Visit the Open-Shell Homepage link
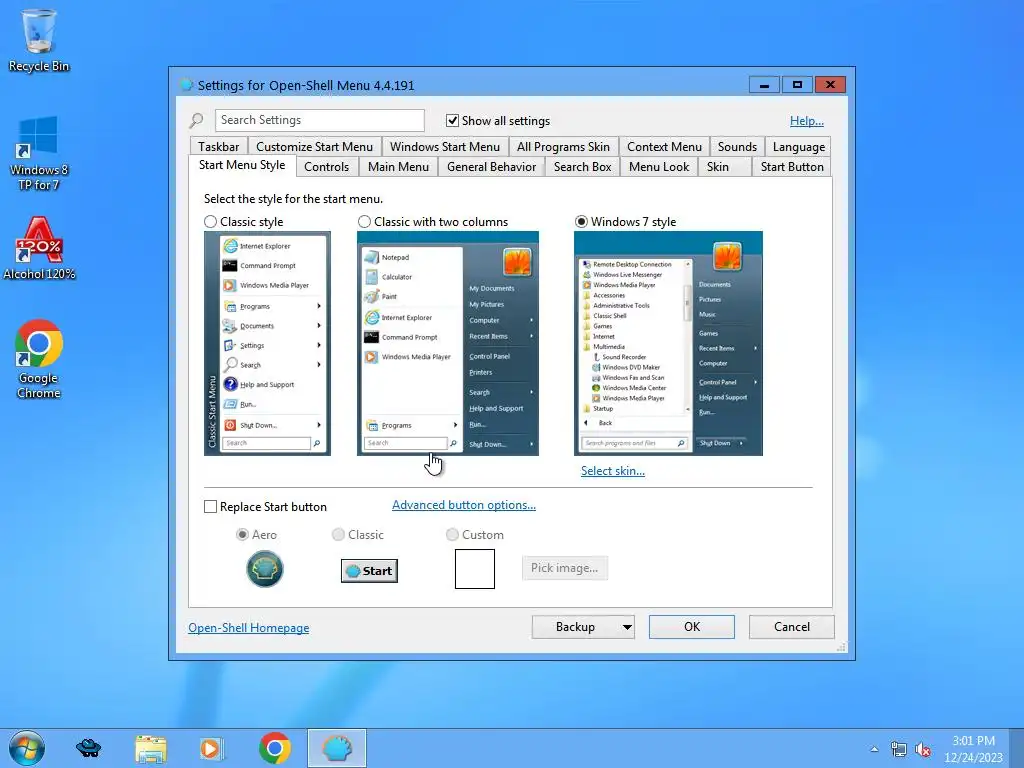 click(x=249, y=628)
